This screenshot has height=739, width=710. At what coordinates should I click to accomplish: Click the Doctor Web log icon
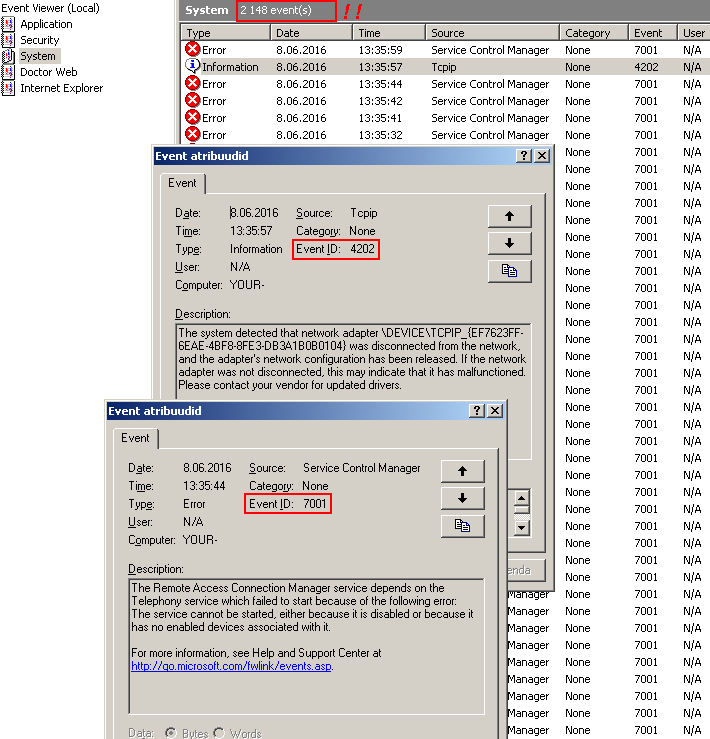[x=8, y=72]
